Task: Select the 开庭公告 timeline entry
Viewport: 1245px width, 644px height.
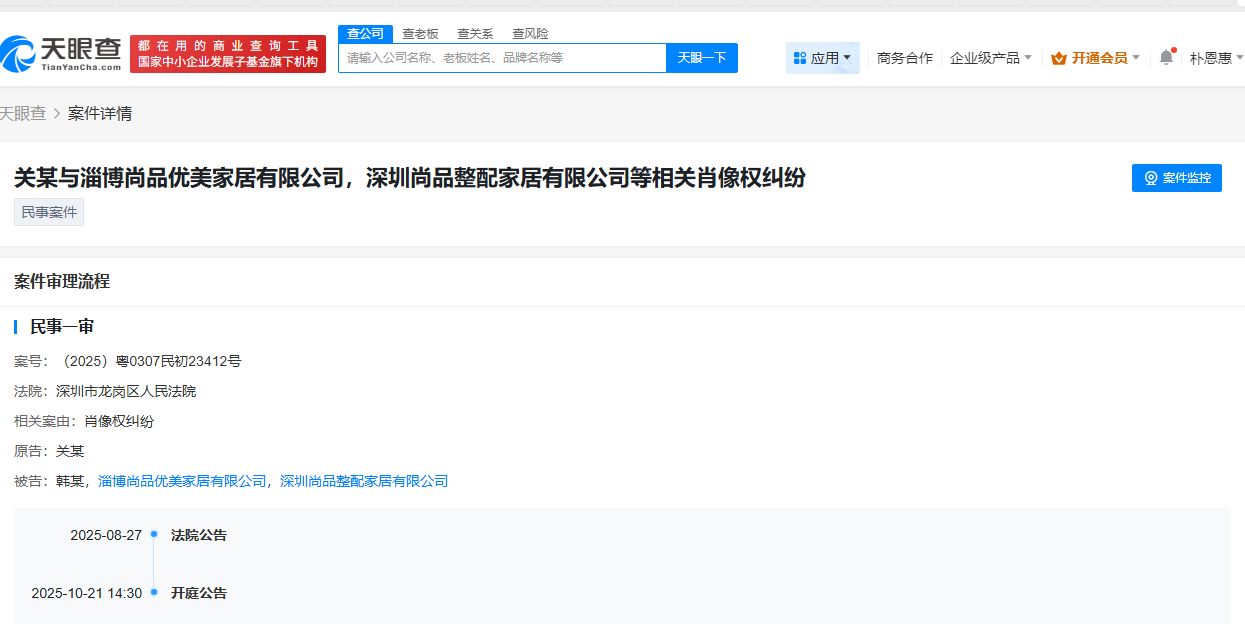Action: 199,593
